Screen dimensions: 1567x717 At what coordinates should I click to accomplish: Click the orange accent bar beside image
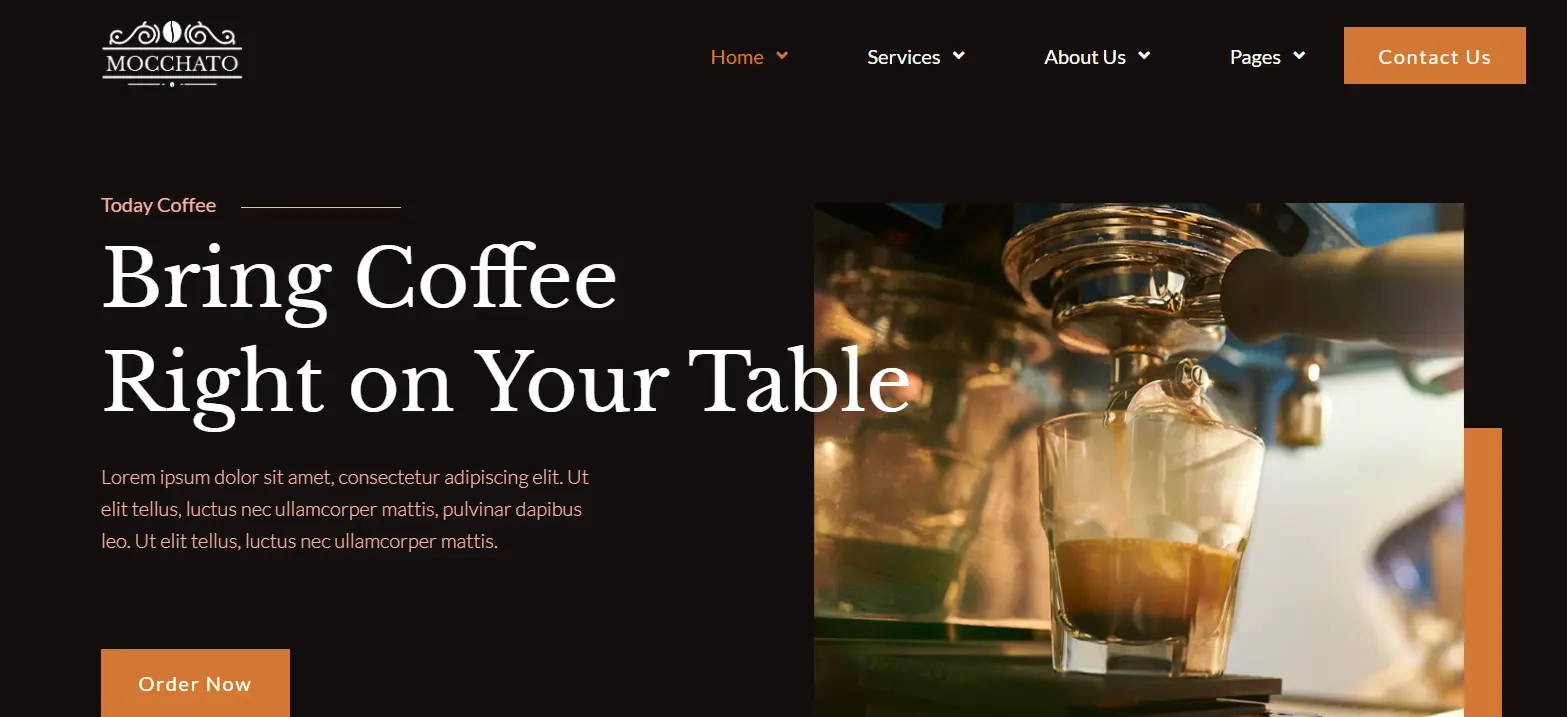click(1483, 572)
